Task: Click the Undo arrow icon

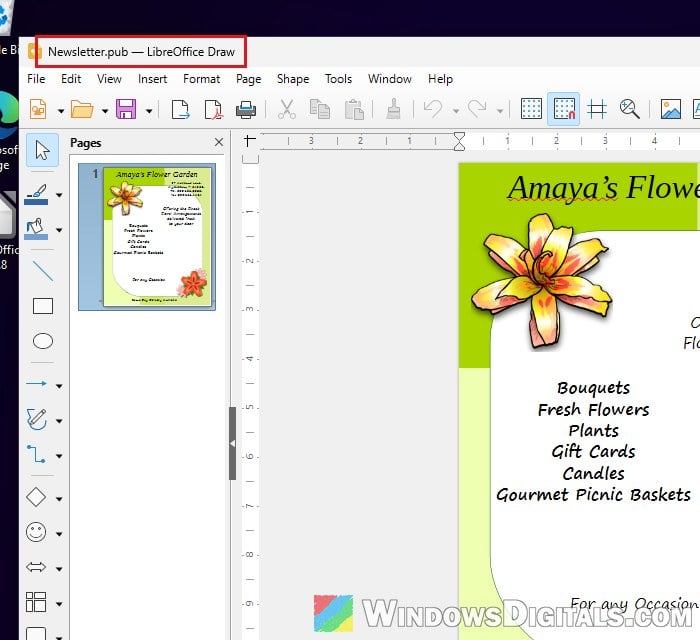Action: pyautogui.click(x=433, y=109)
